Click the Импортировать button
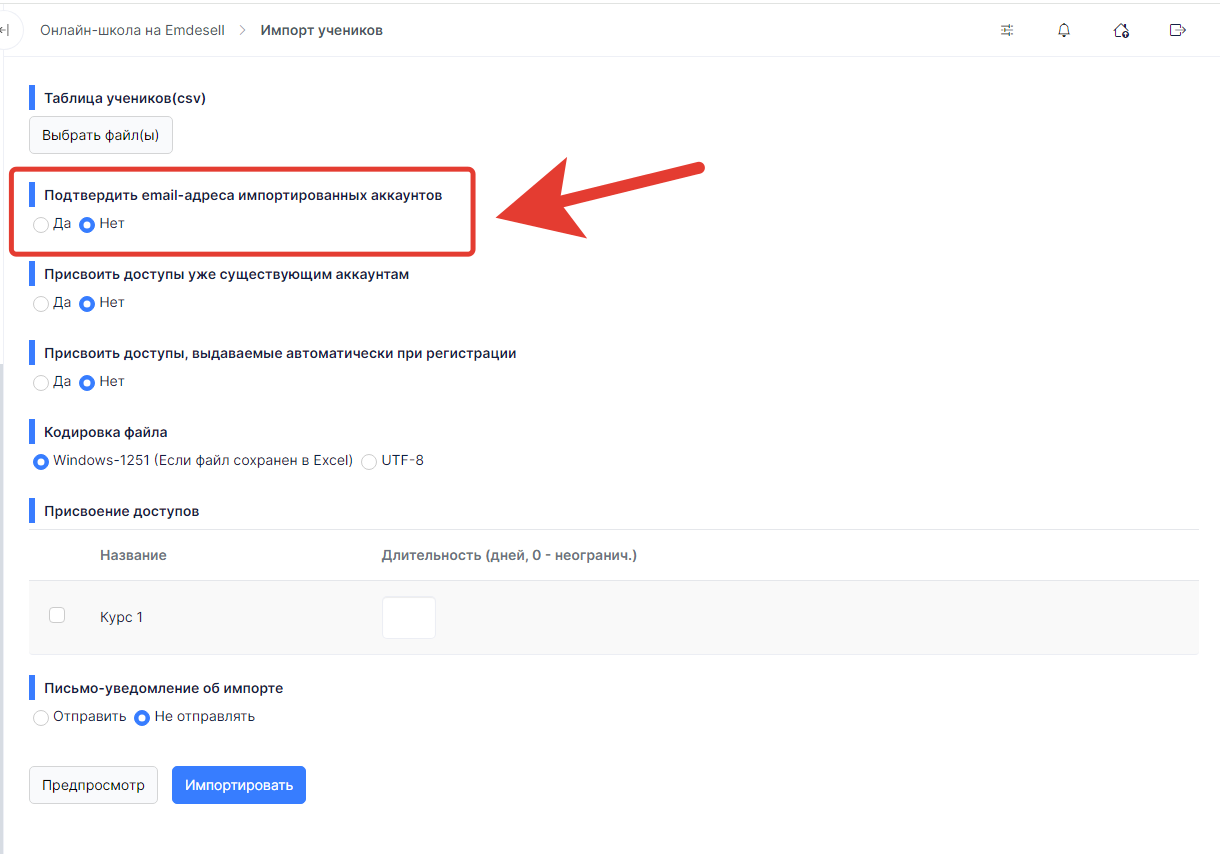 (239, 785)
